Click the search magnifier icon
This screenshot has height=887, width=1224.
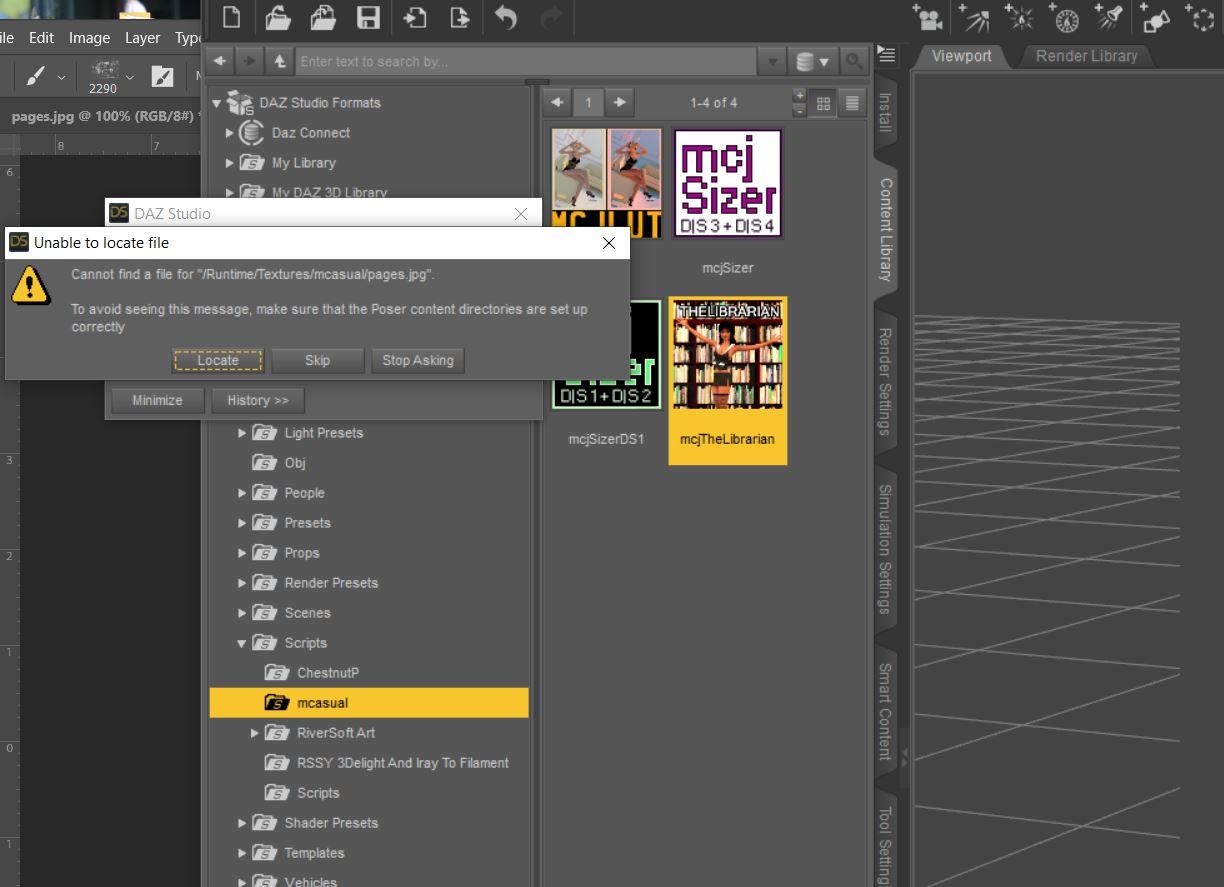click(x=853, y=61)
